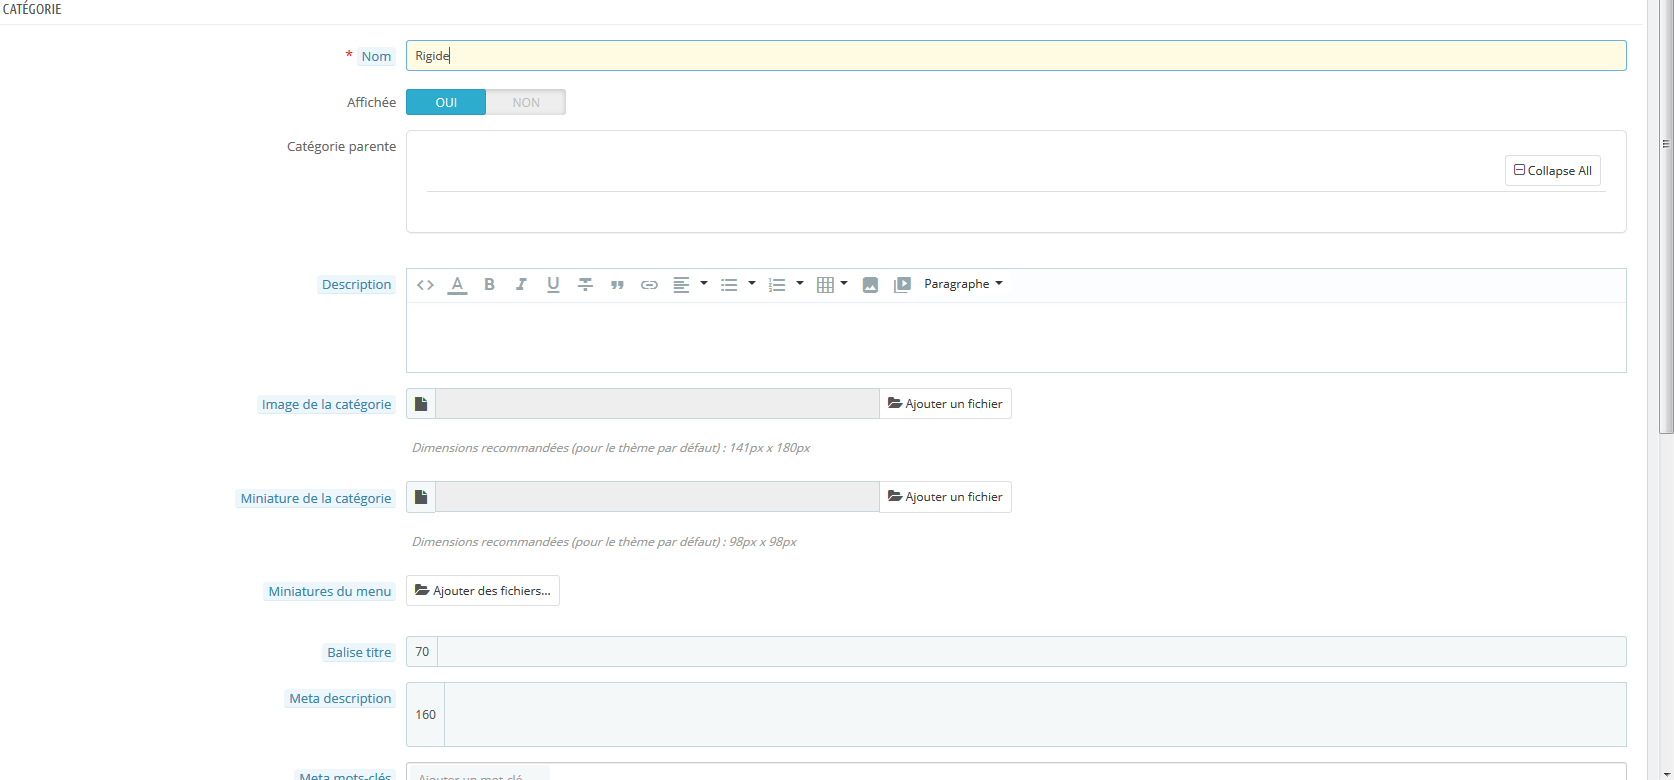Focus the Meta description text box

(x=1035, y=714)
